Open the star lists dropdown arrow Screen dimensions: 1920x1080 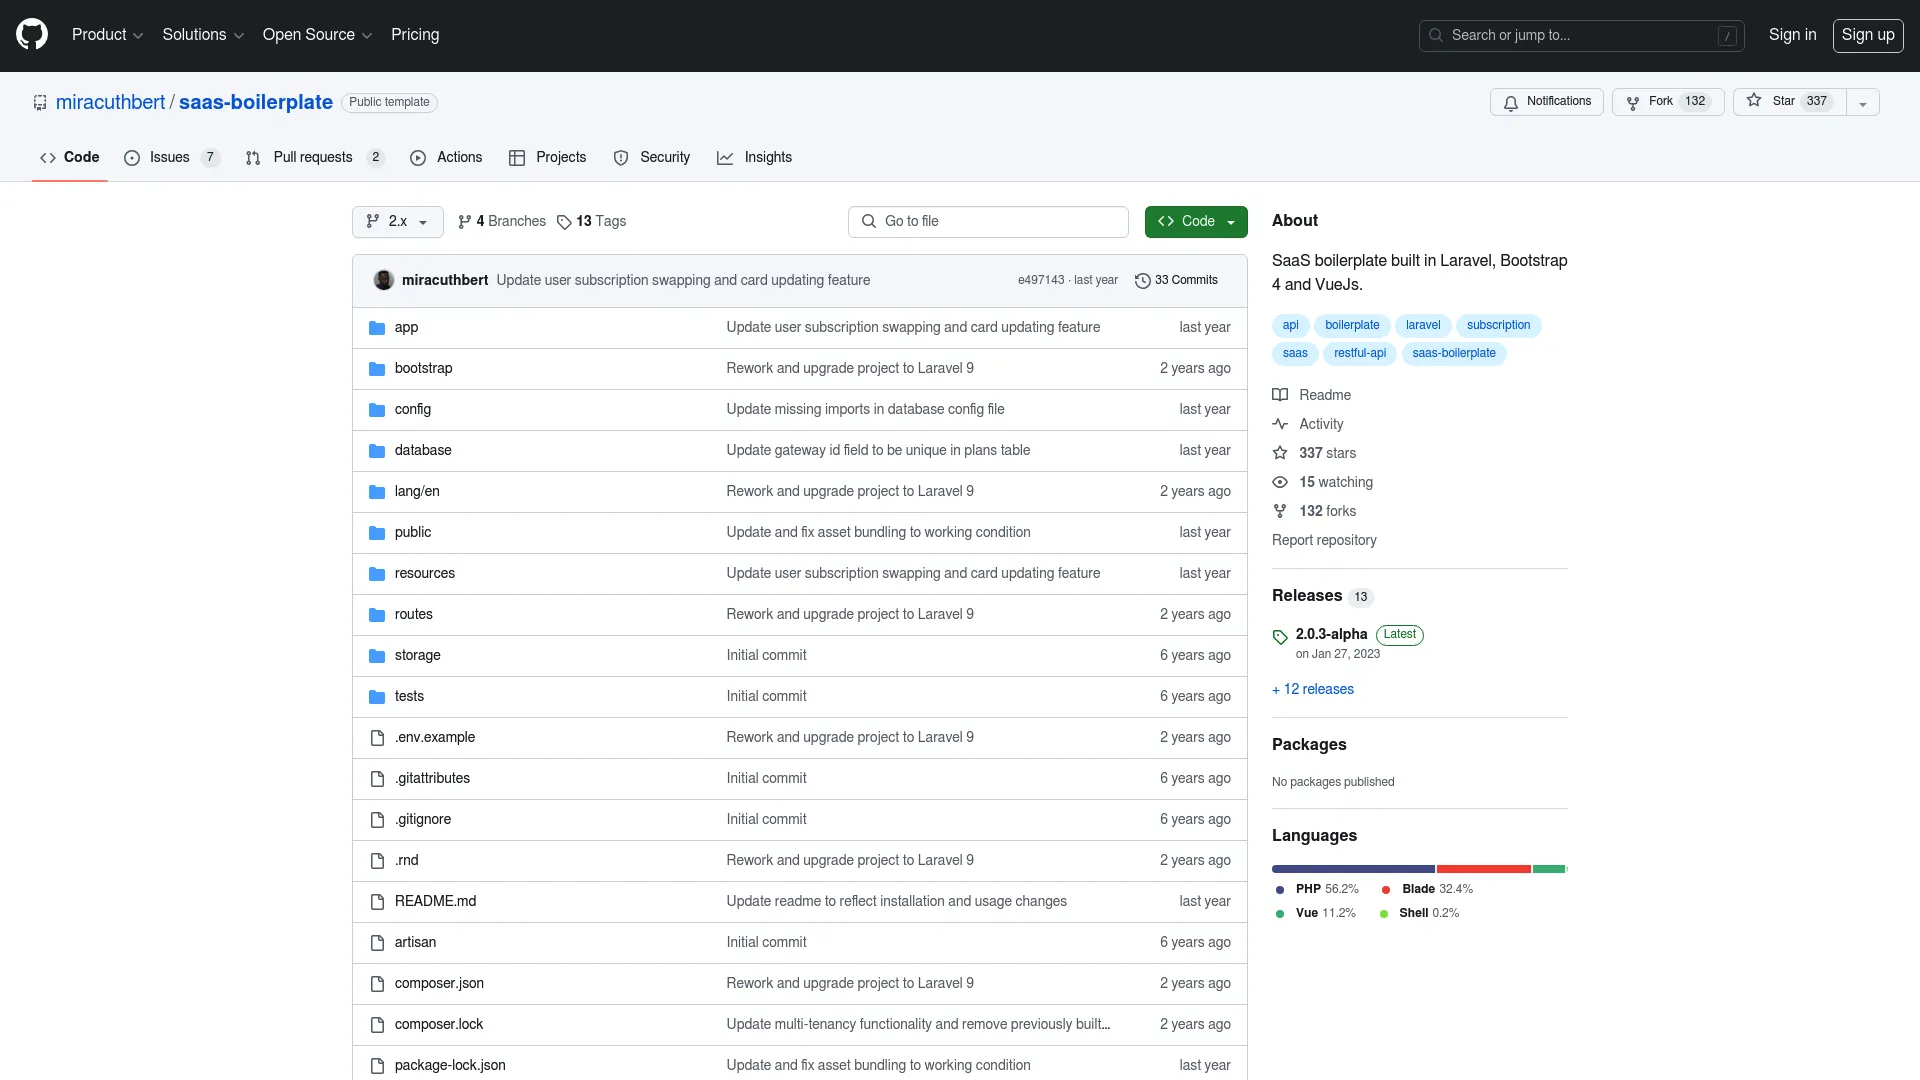(1863, 102)
